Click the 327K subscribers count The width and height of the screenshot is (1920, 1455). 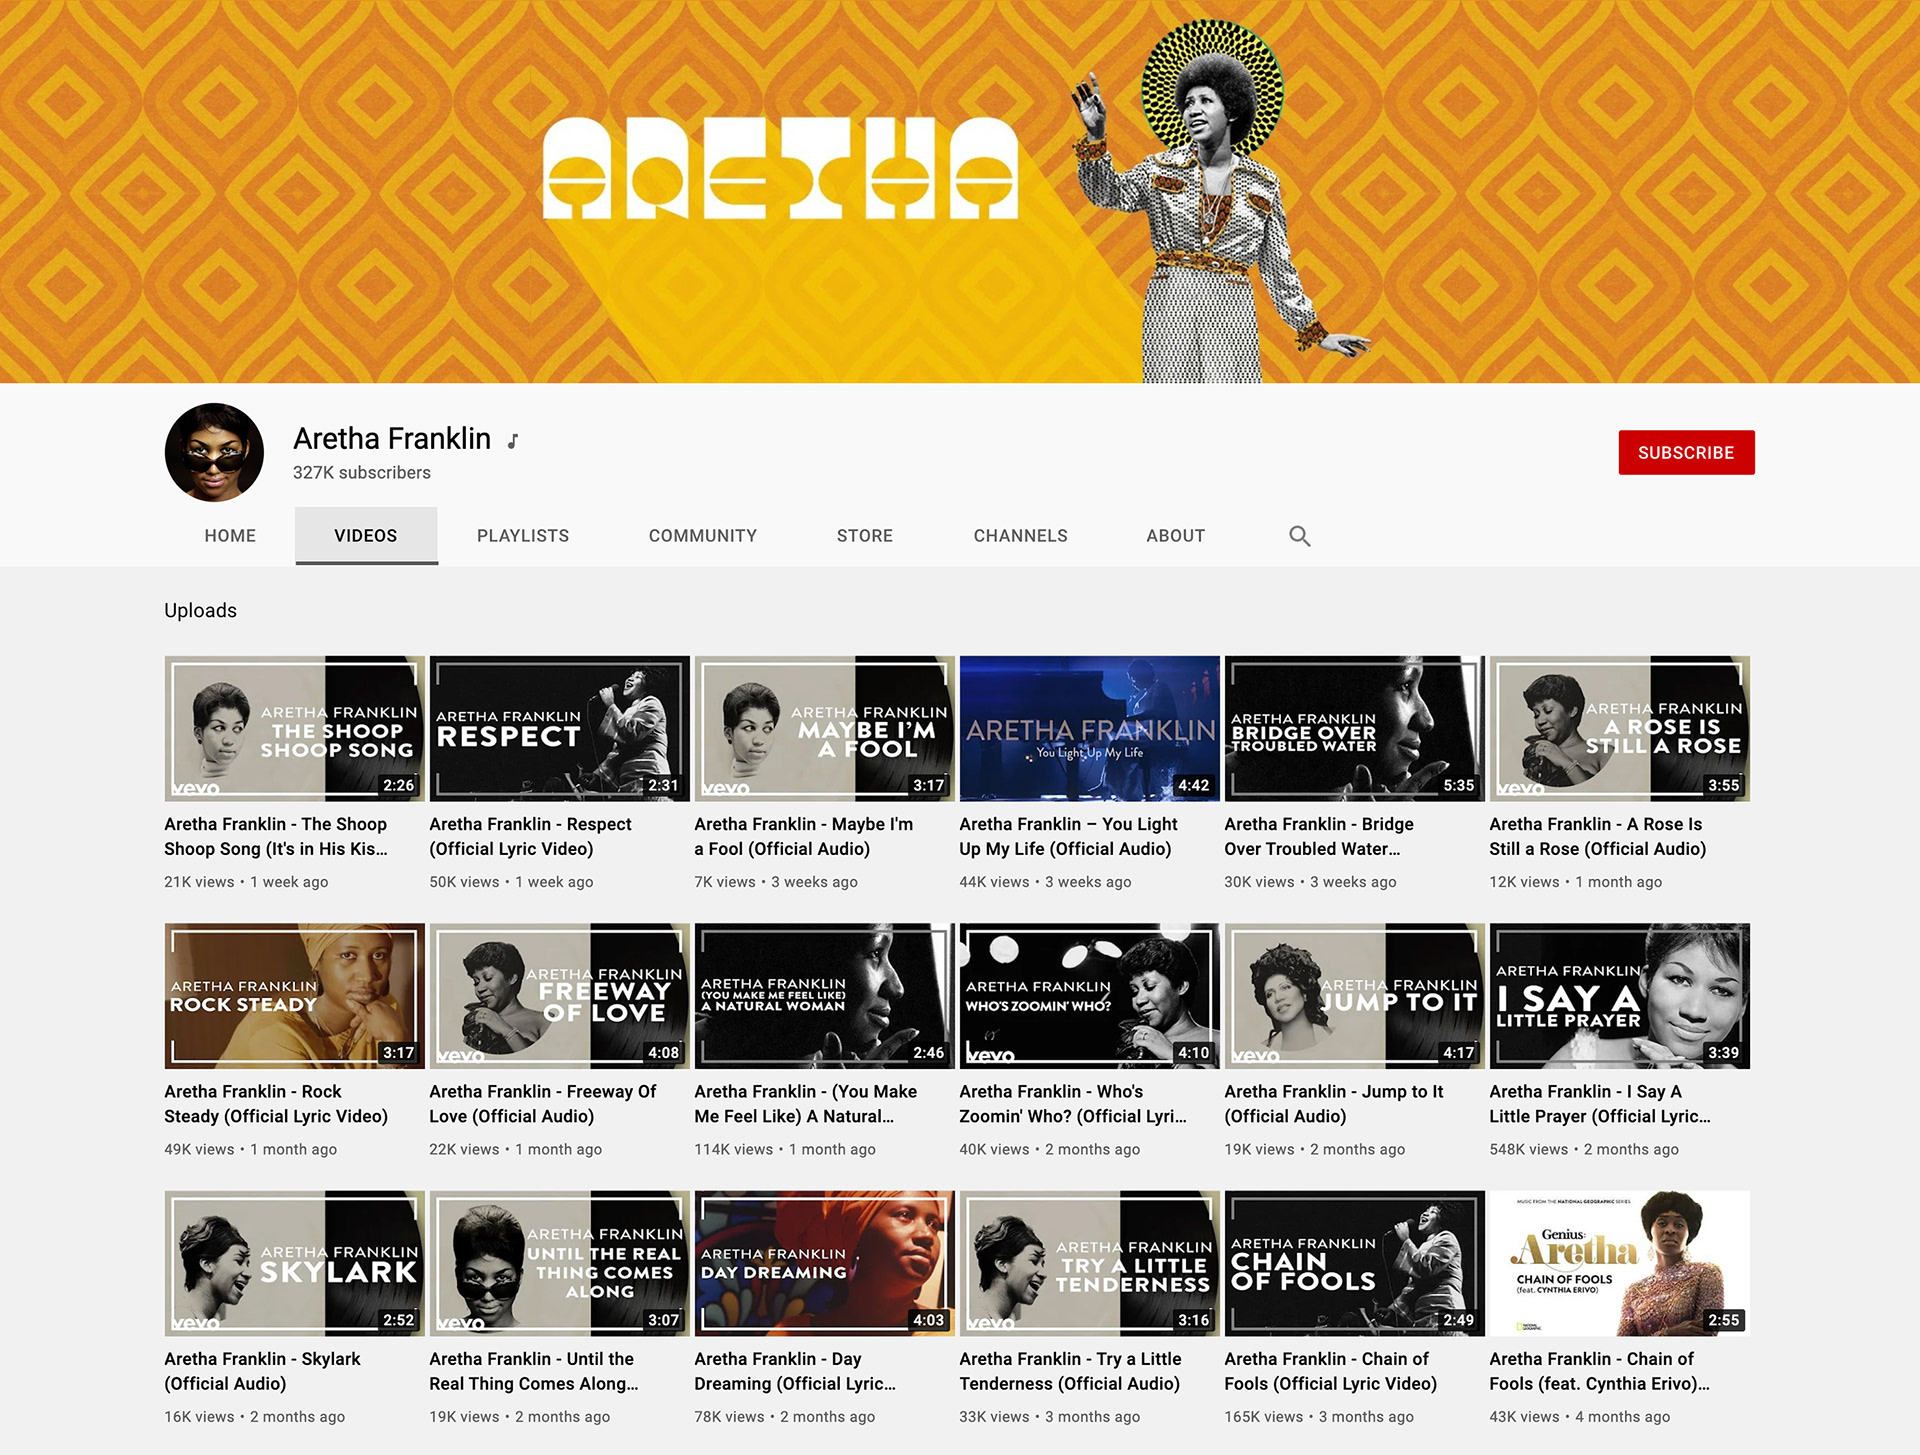click(x=362, y=473)
